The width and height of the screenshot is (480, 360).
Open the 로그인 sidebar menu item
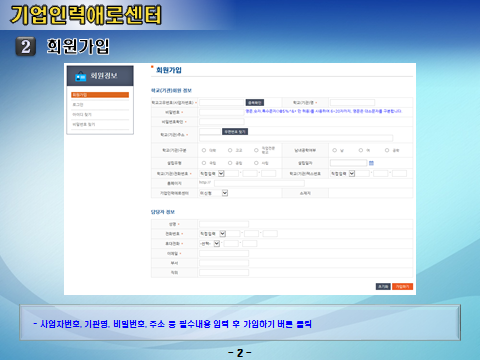point(100,105)
